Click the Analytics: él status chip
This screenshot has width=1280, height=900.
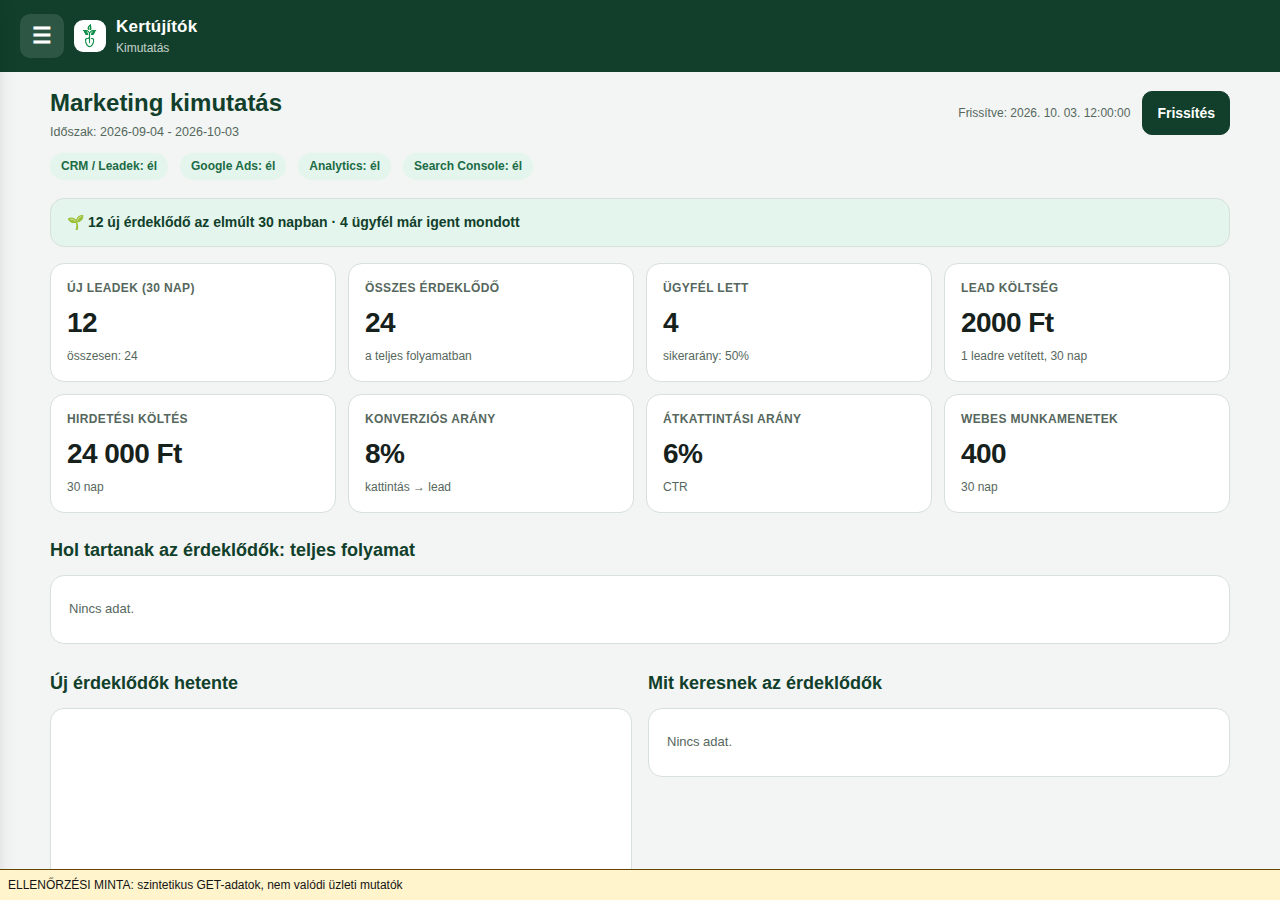click(344, 166)
